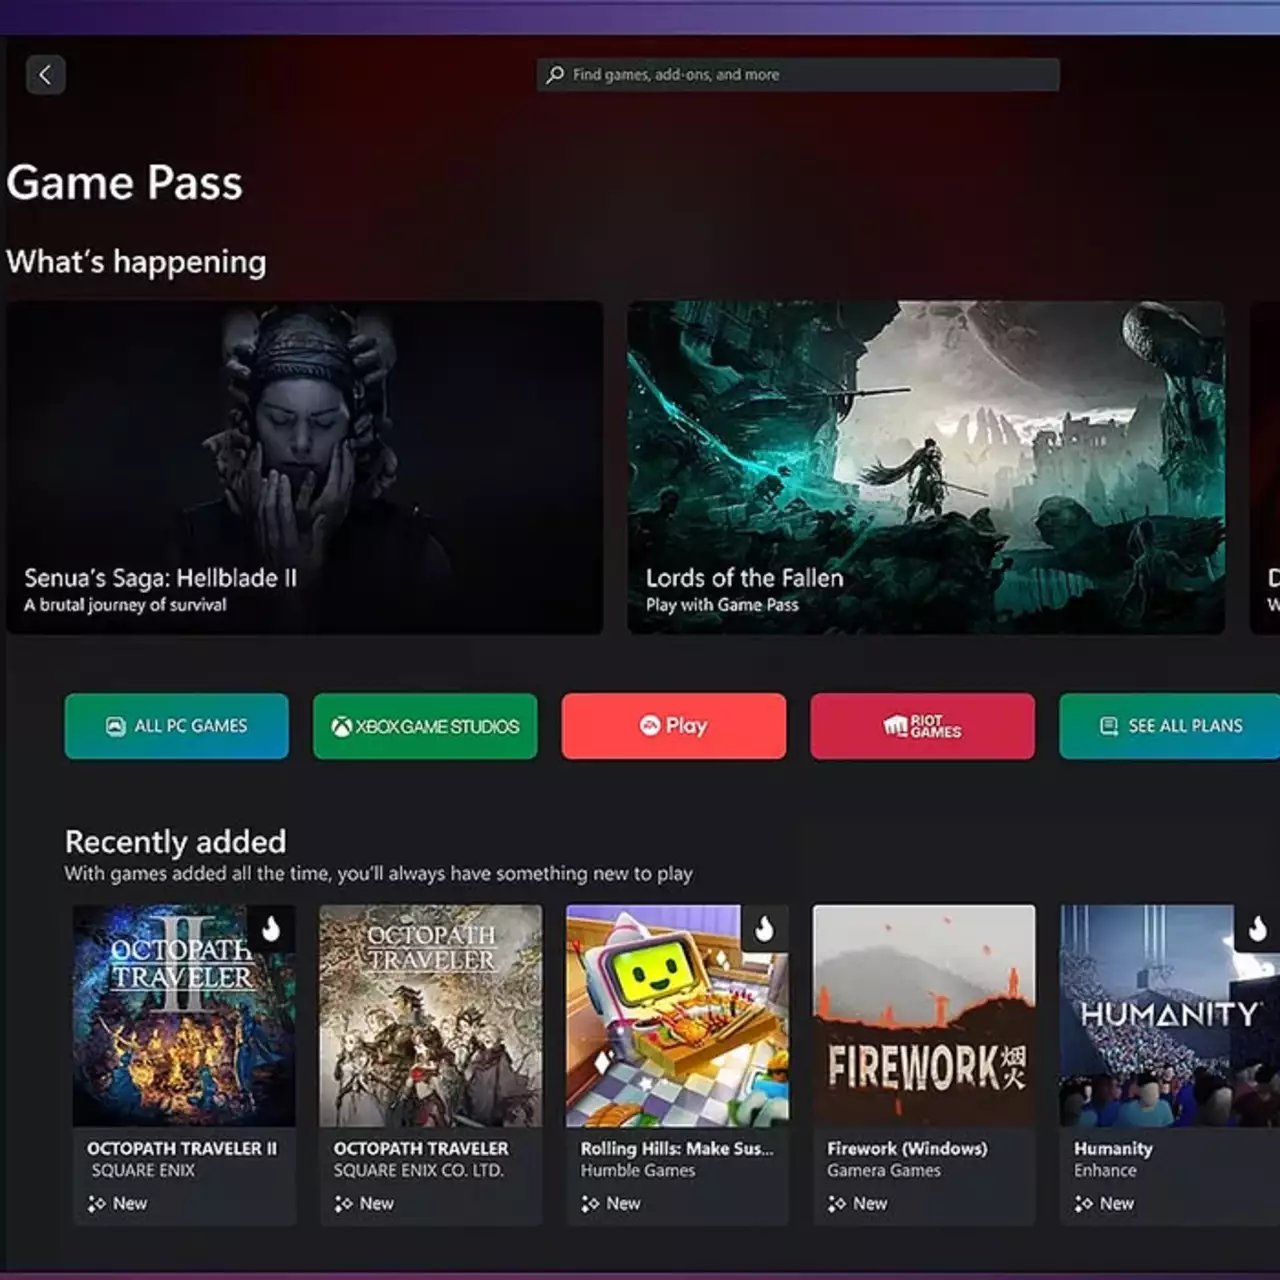Click the 'Enhance' publisher text
The image size is (1280, 1280).
point(1105,1171)
